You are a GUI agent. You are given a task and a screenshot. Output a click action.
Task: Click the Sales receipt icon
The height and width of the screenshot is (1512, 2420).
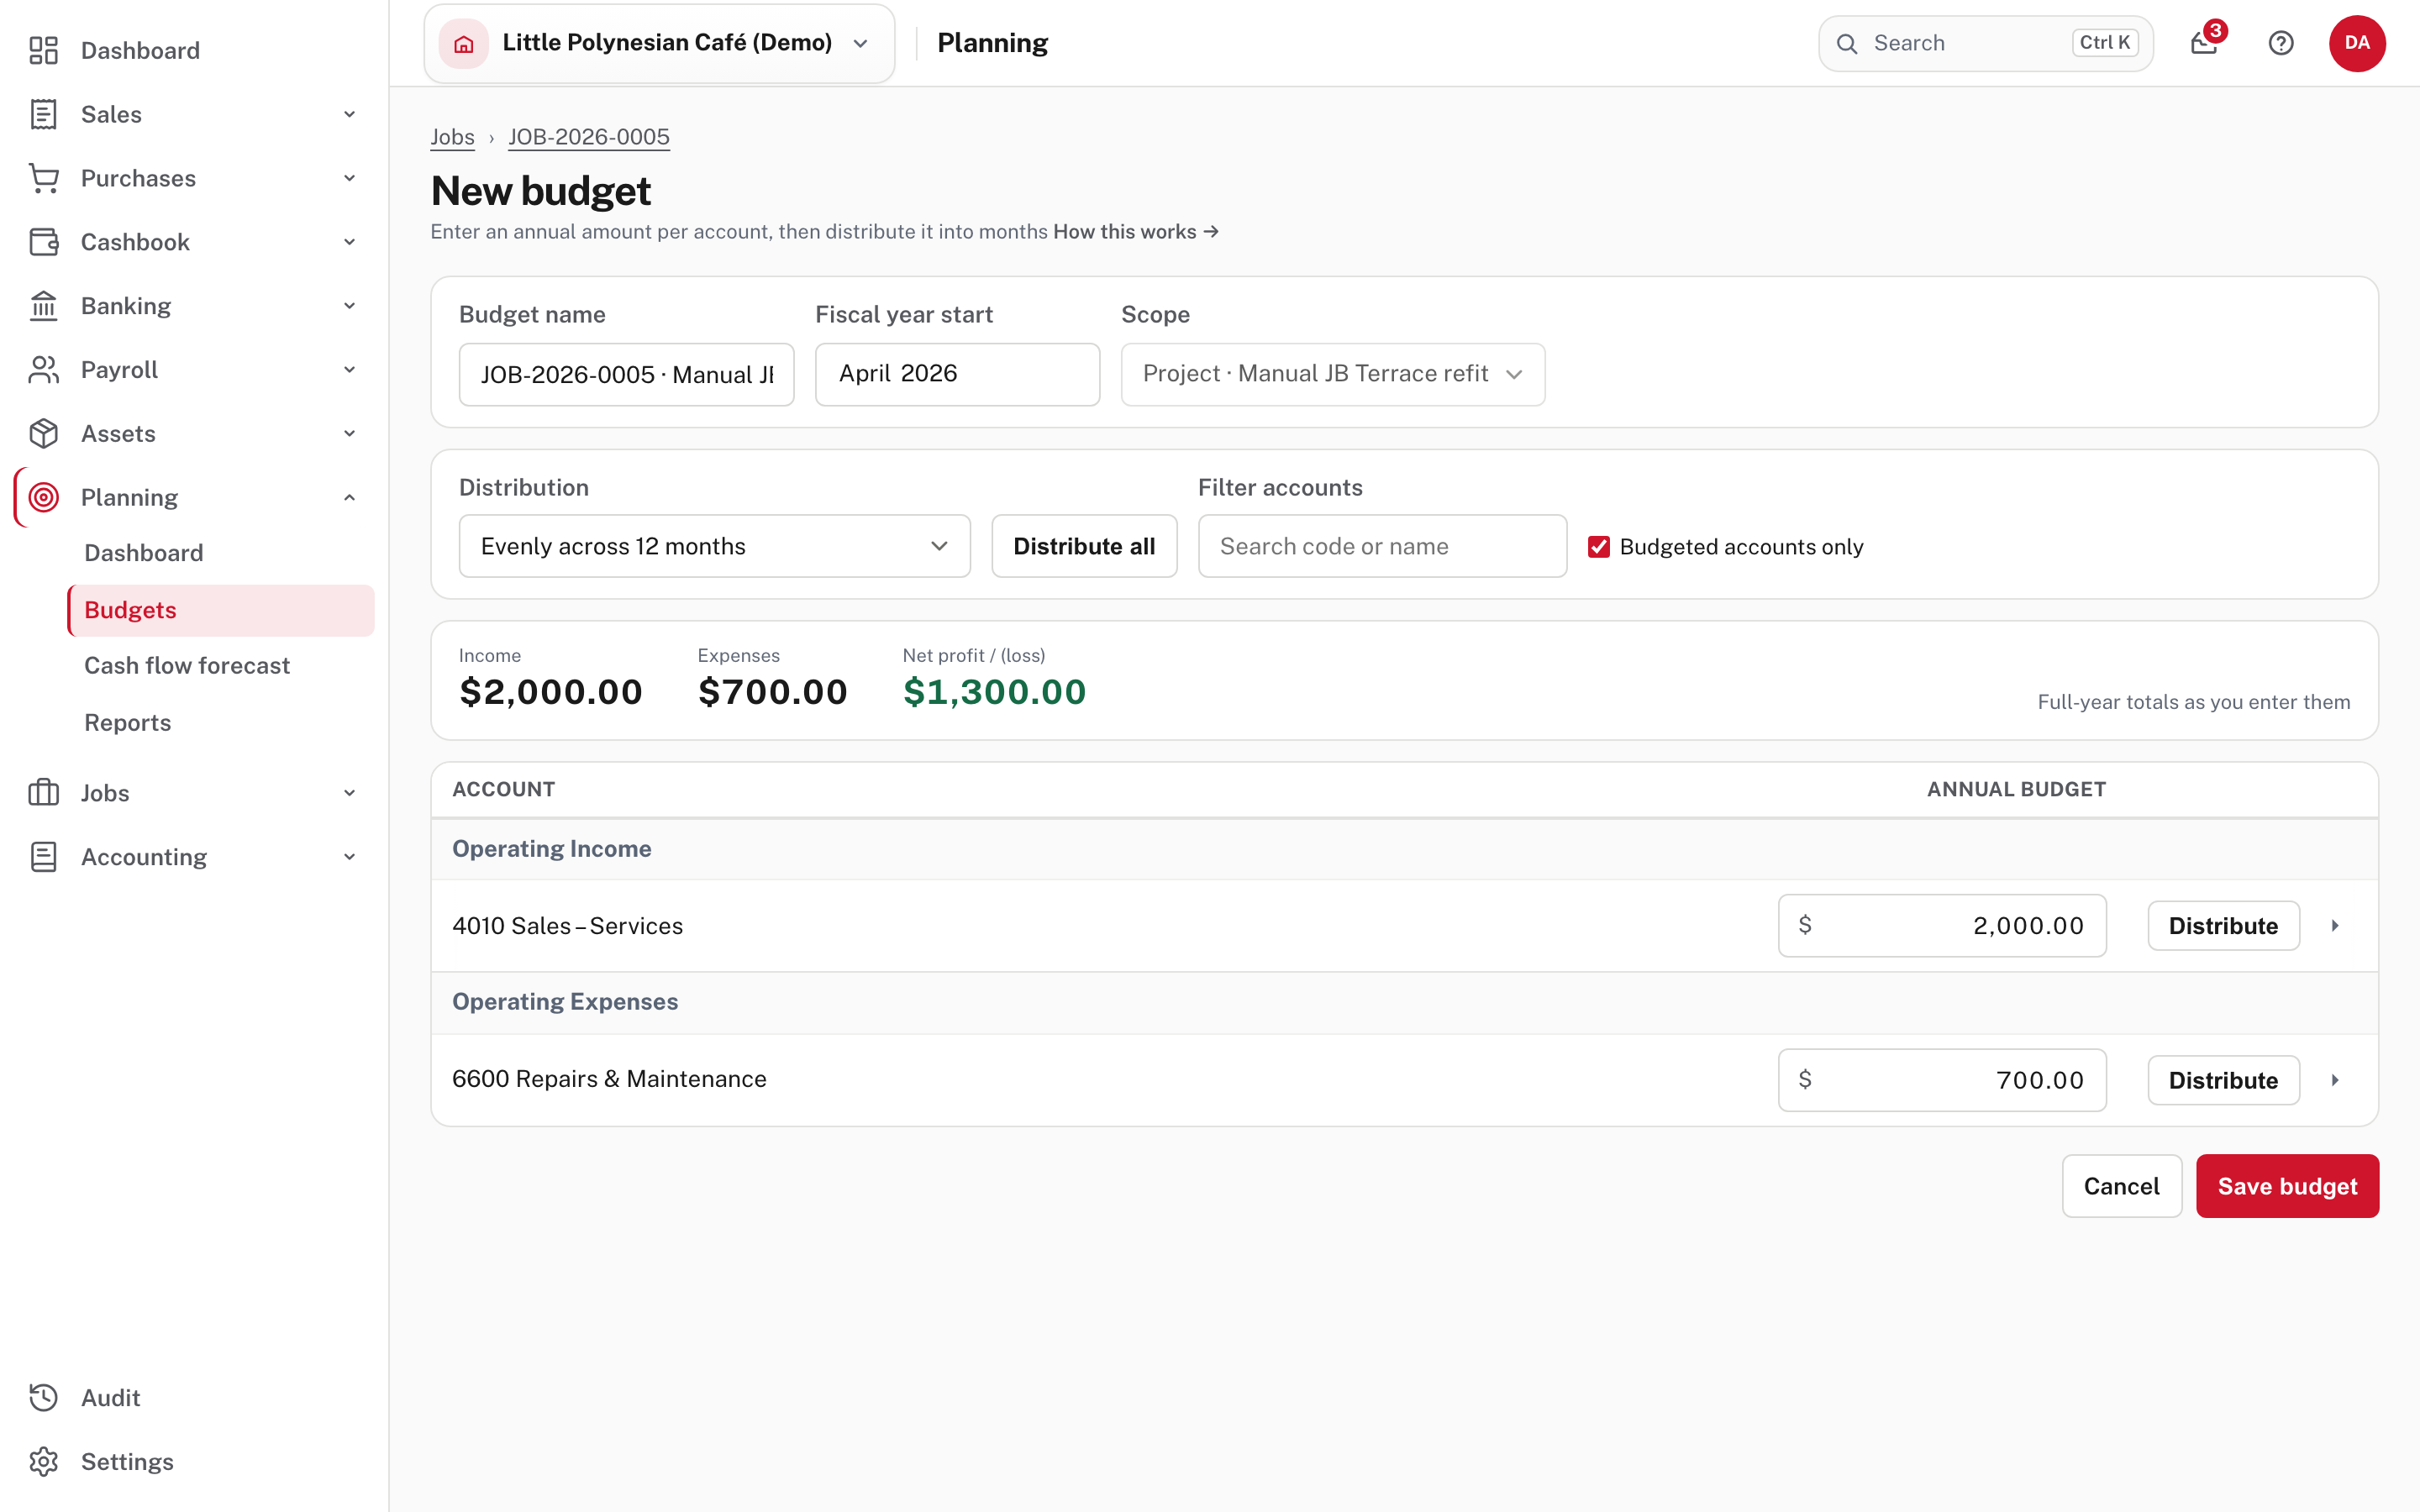[43, 114]
